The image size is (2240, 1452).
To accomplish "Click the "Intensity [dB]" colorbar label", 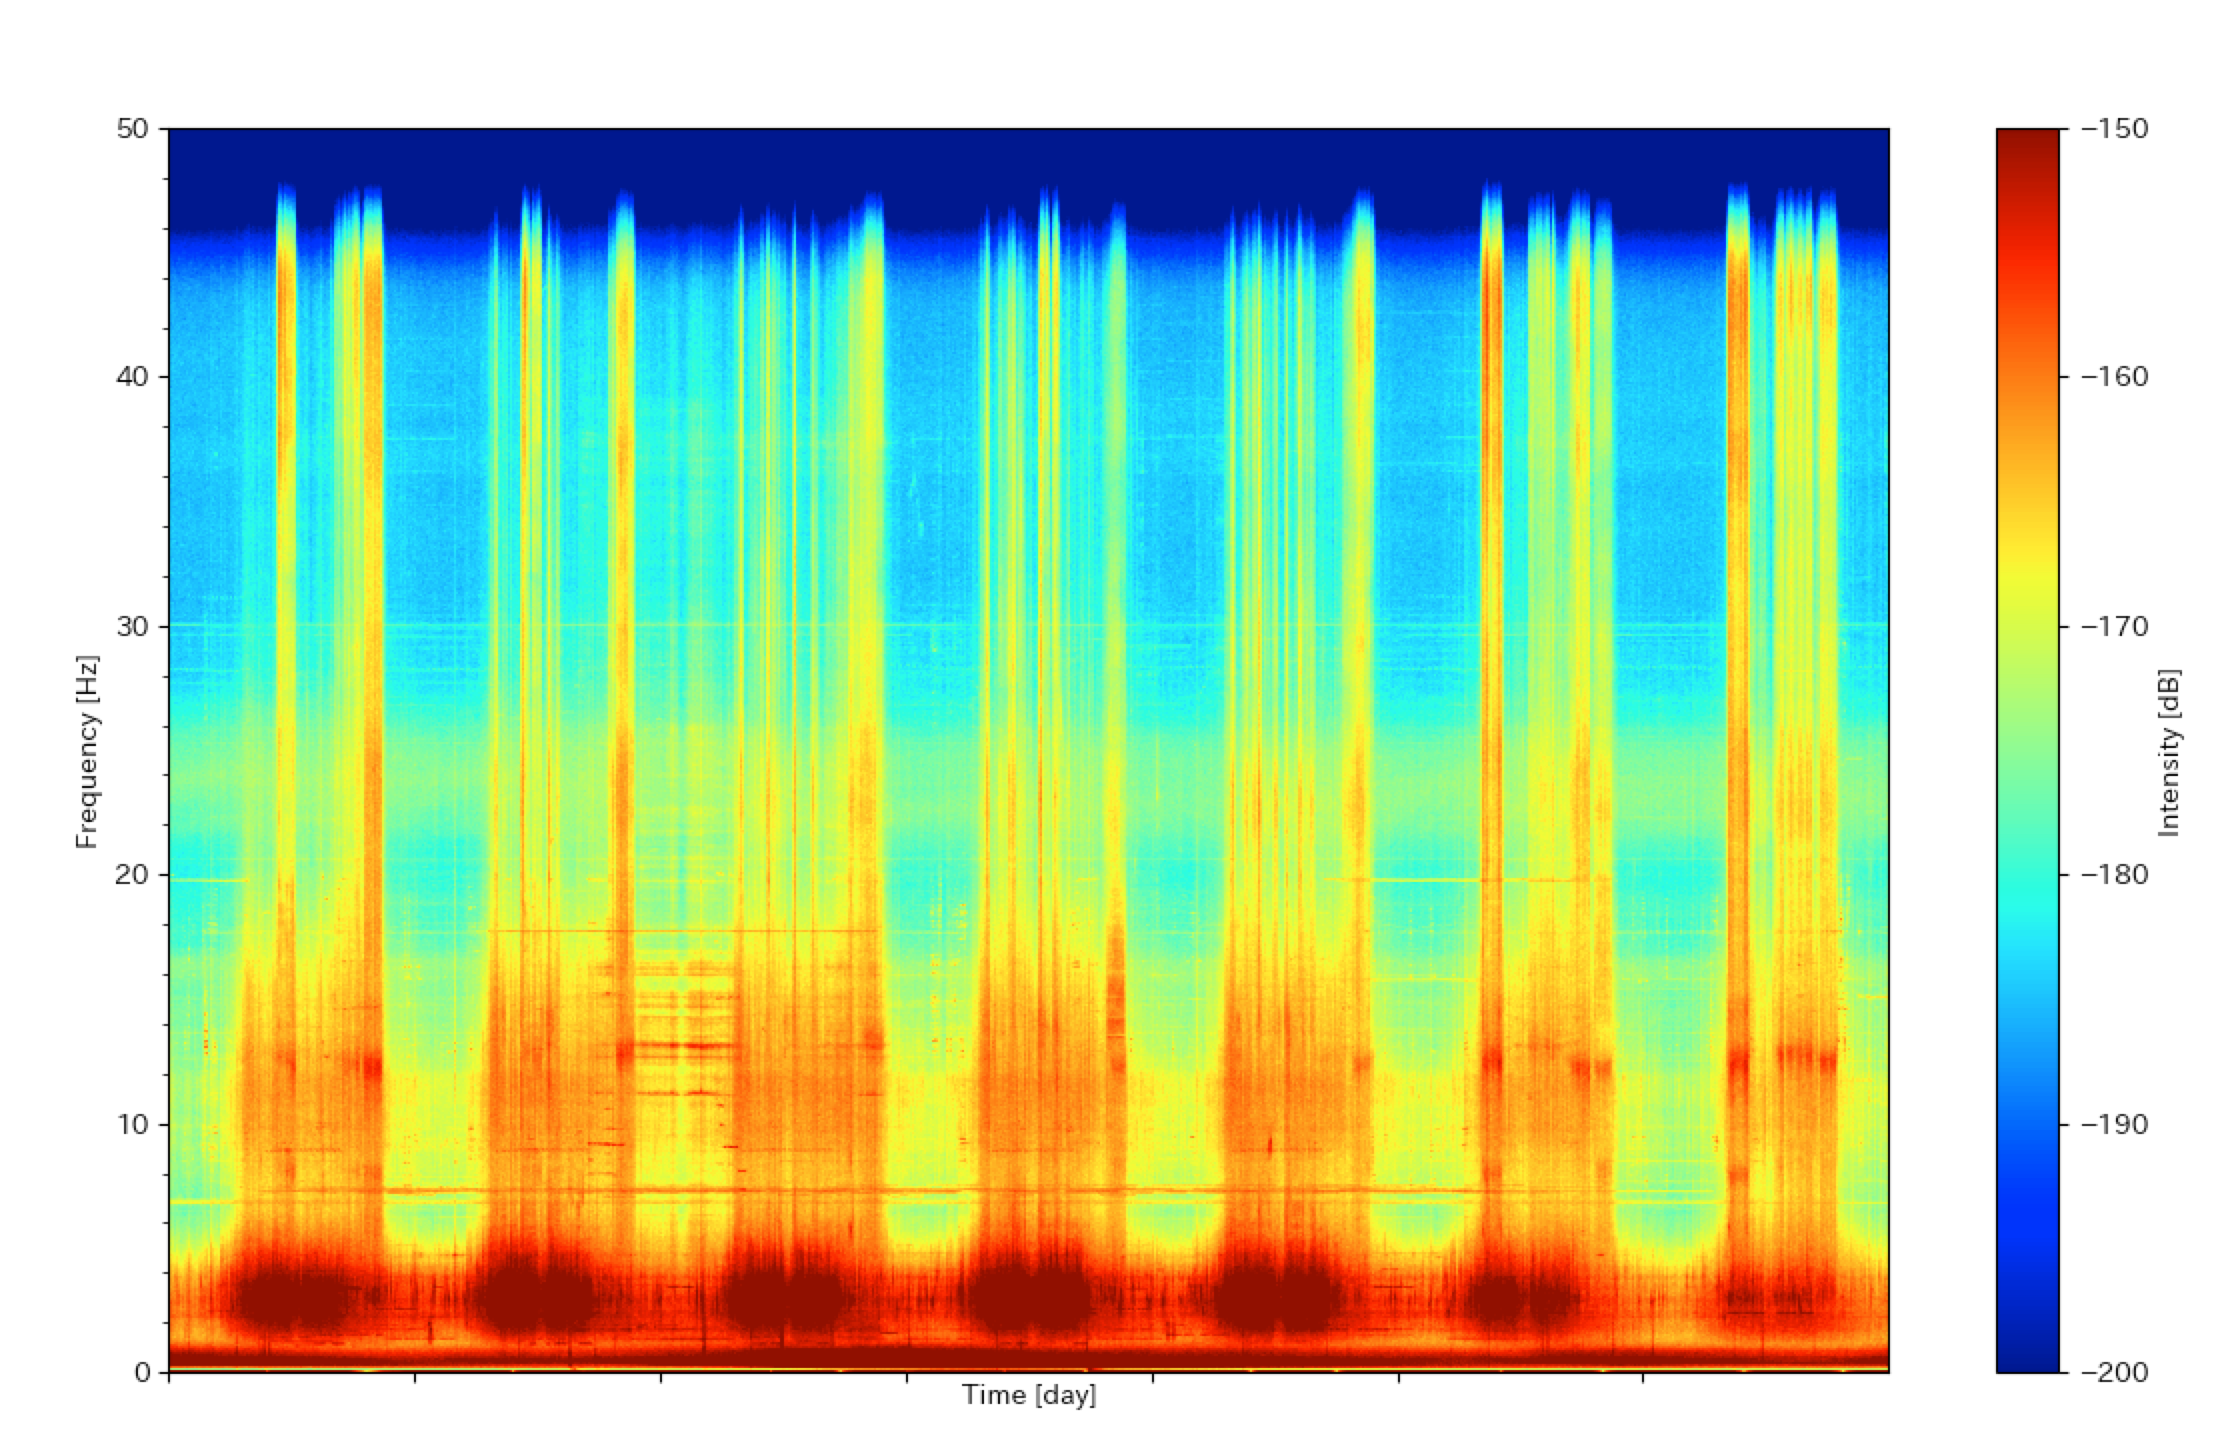I will click(2169, 751).
